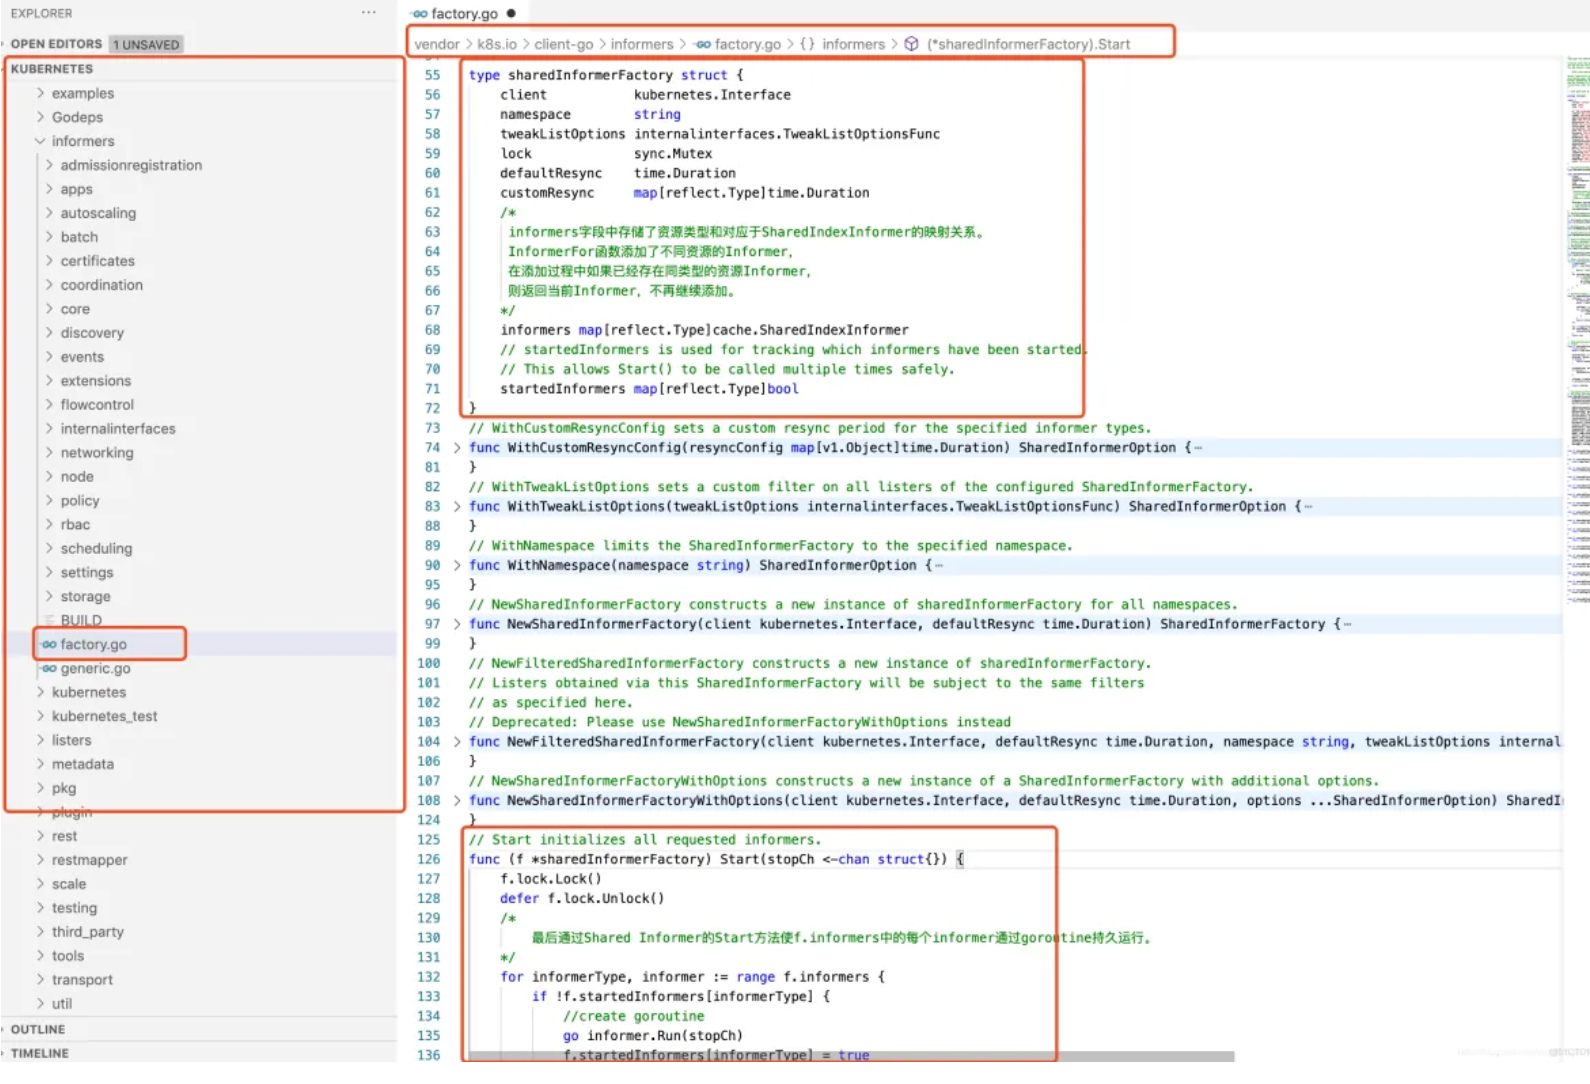Collapse the informers folder in explorer
This screenshot has height=1084, width=1590.
41,141
